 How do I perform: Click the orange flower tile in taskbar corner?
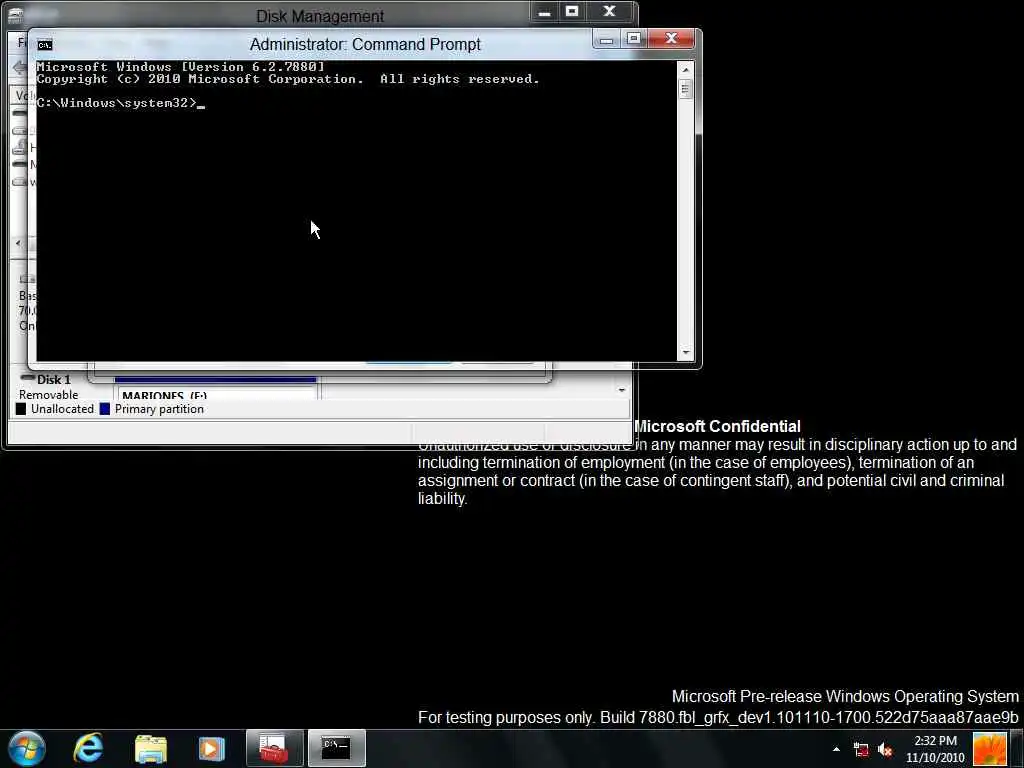(989, 748)
